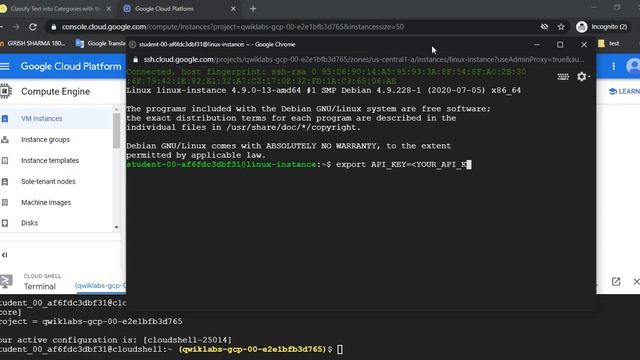Open the SSH window keyboard icon
The image size is (640, 360).
[563, 76]
